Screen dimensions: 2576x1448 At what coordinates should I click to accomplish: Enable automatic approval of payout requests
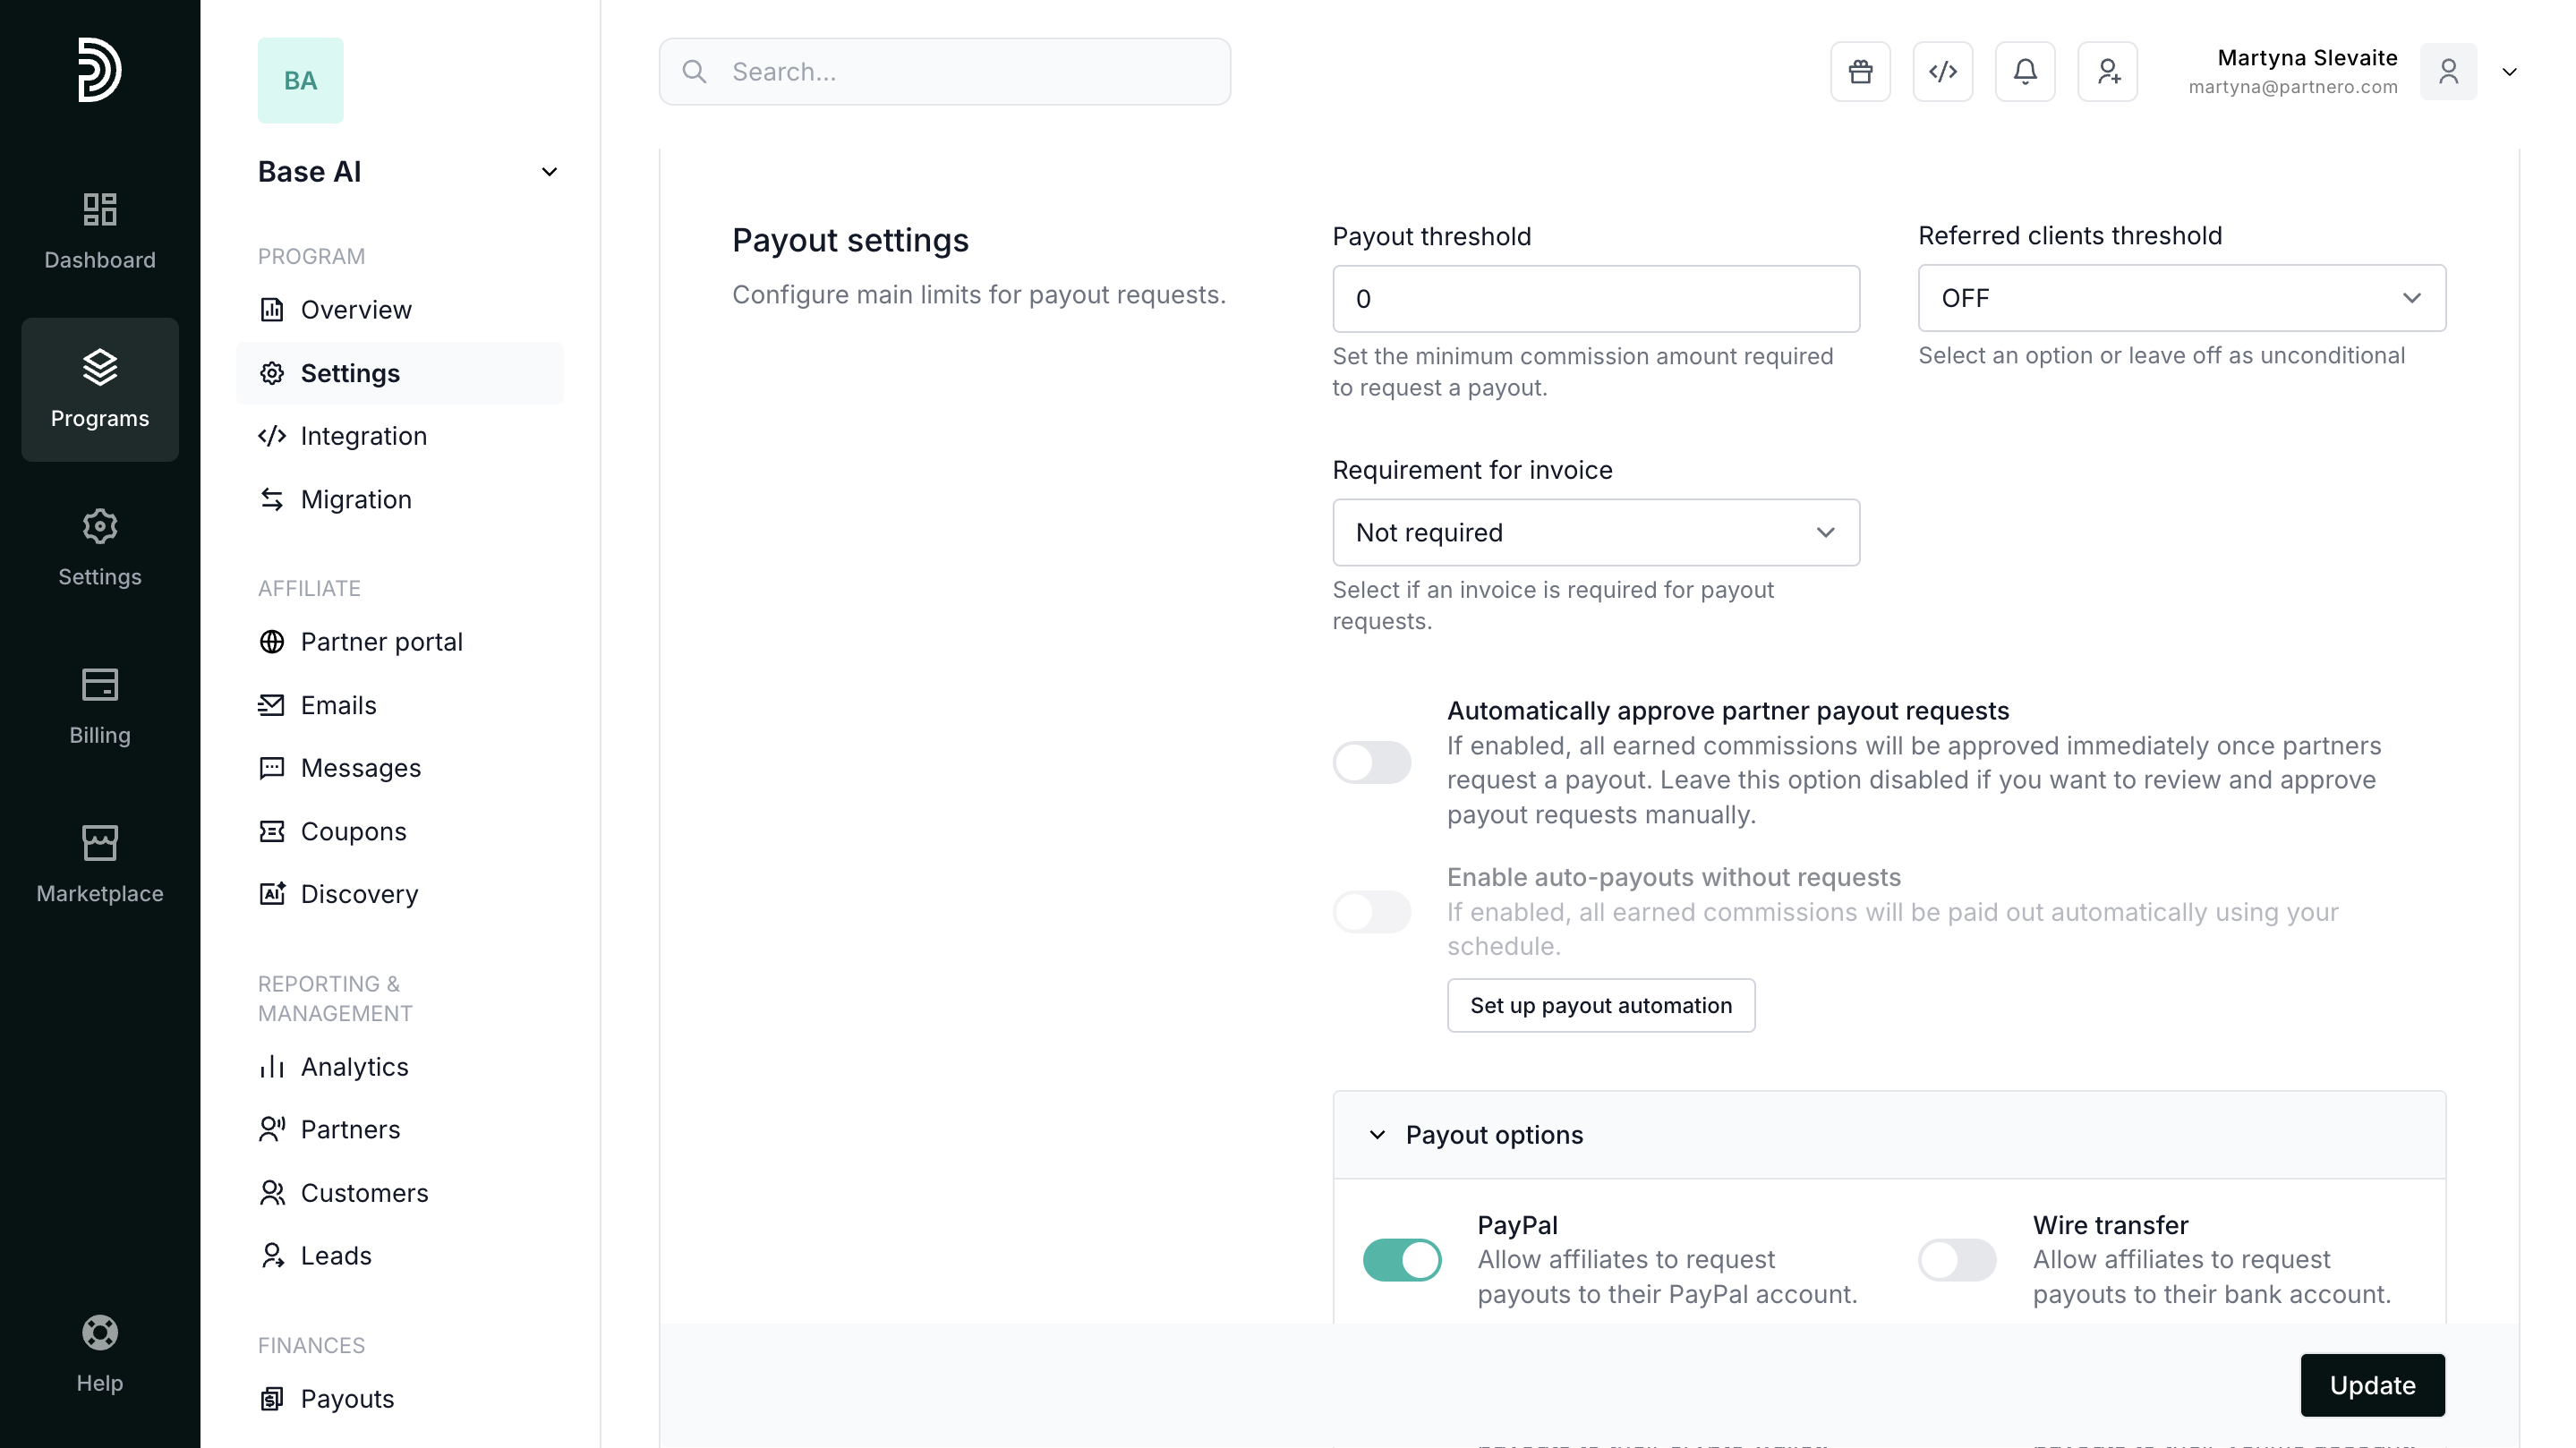click(x=1371, y=763)
